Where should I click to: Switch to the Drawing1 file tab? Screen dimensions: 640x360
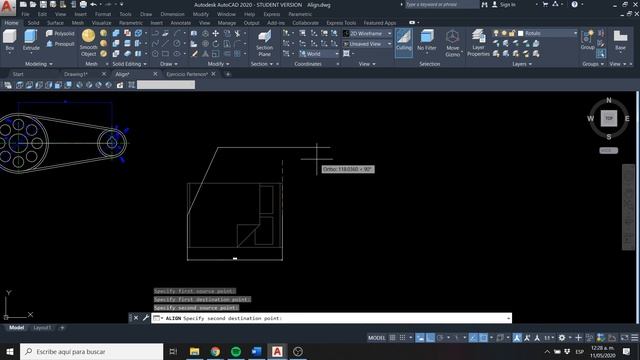76,74
